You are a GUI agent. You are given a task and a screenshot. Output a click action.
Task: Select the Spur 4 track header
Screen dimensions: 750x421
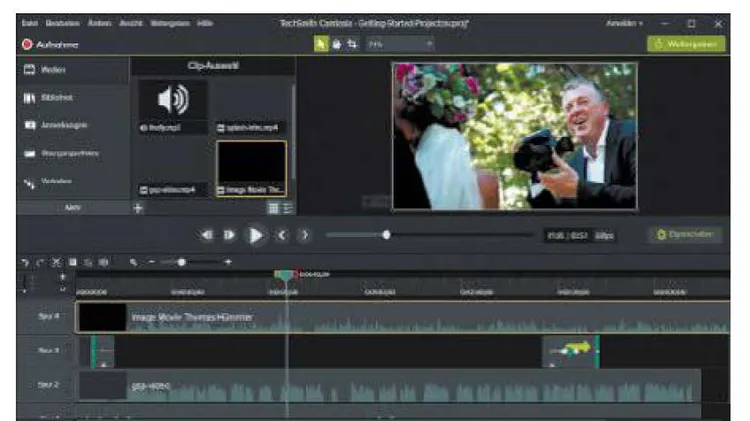coord(46,316)
